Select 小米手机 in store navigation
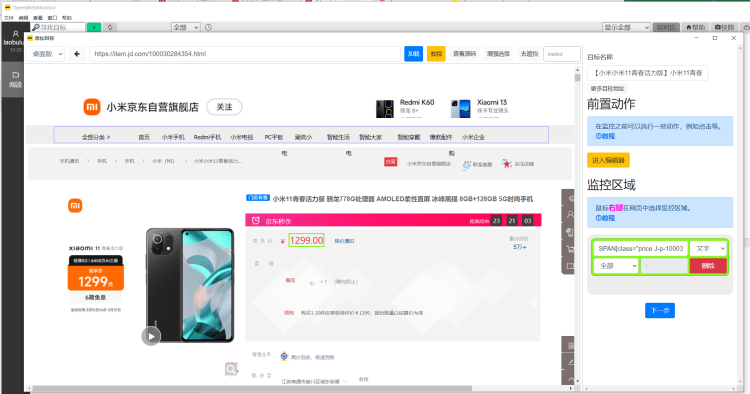The width and height of the screenshot is (750, 394). pyautogui.click(x=173, y=137)
